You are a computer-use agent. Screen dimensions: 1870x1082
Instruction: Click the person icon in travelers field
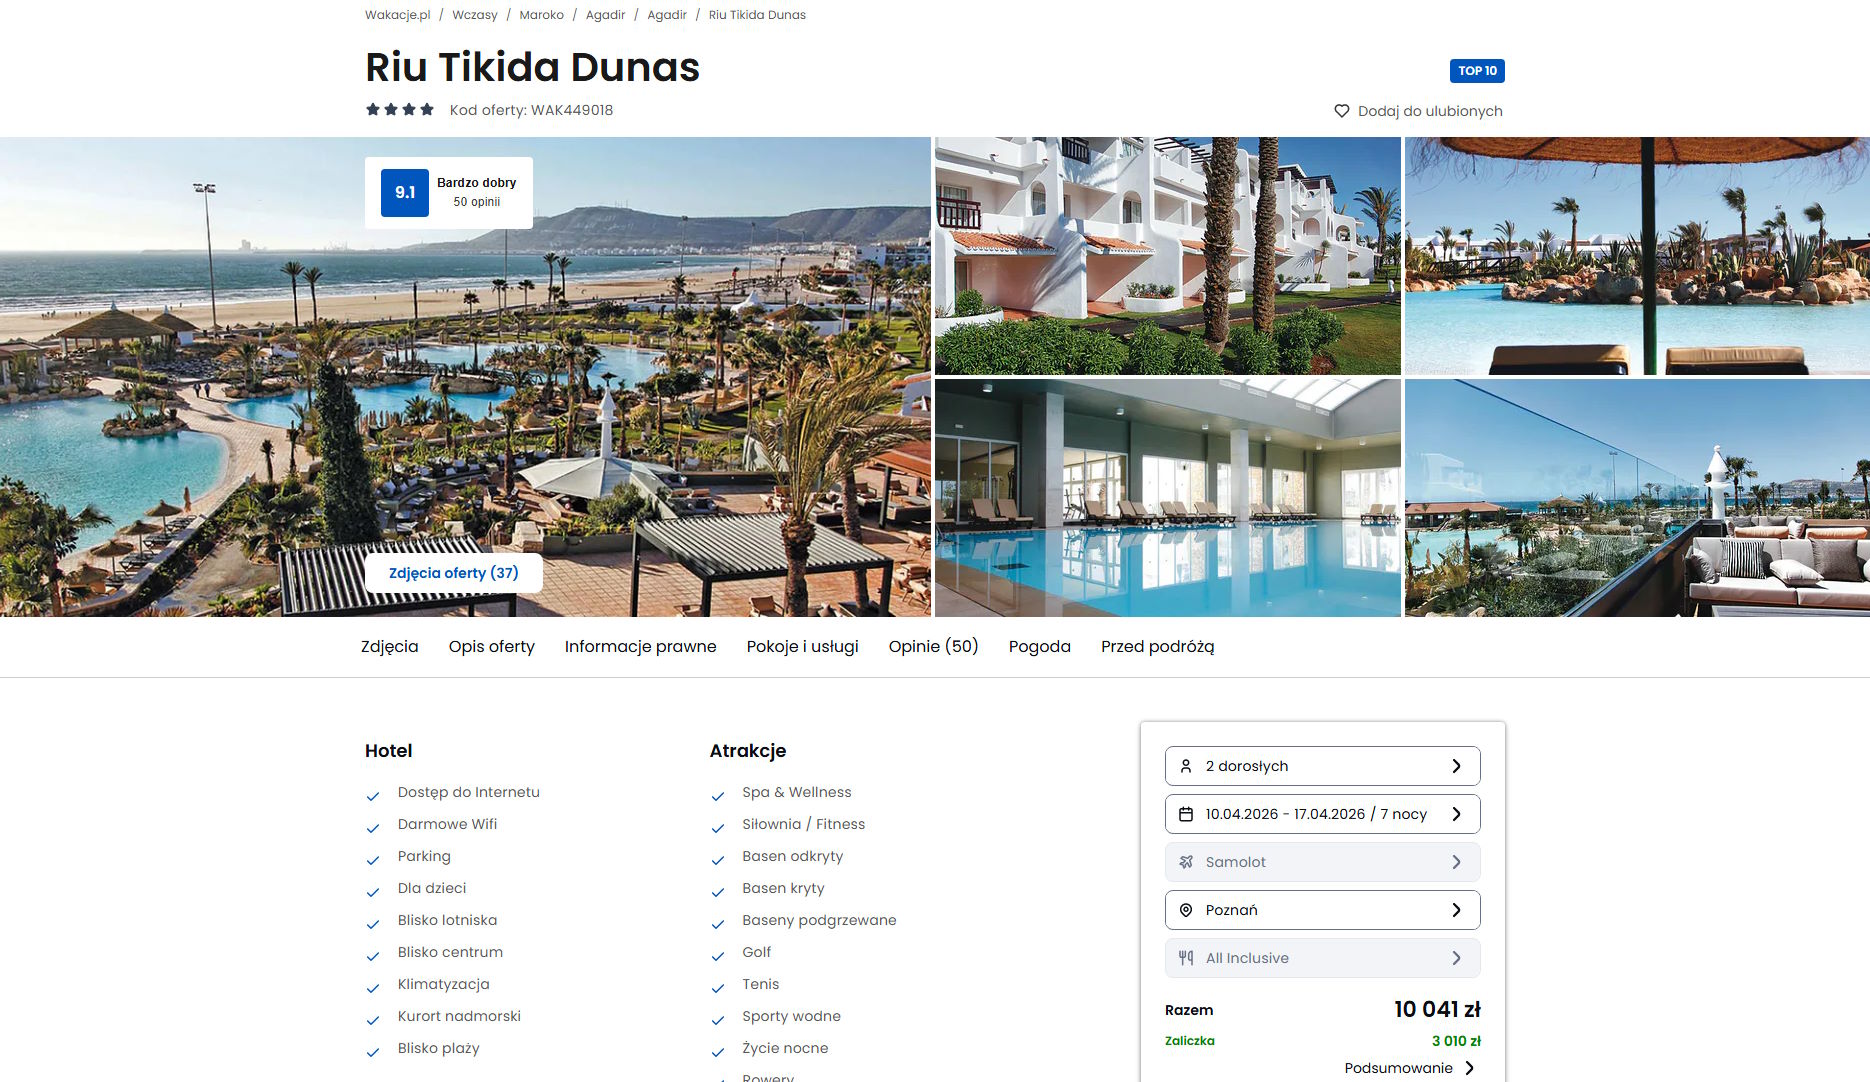[x=1186, y=766]
